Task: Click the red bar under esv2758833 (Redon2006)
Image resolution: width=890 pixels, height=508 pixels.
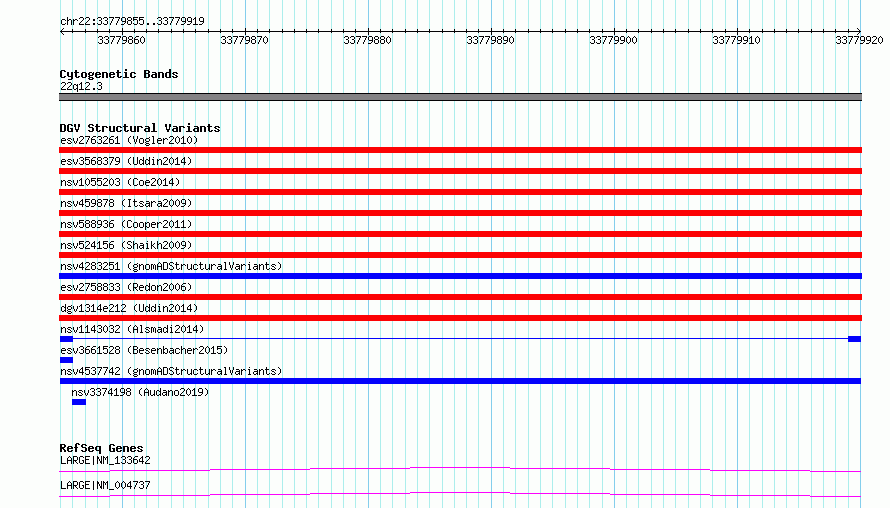Action: click(460, 297)
